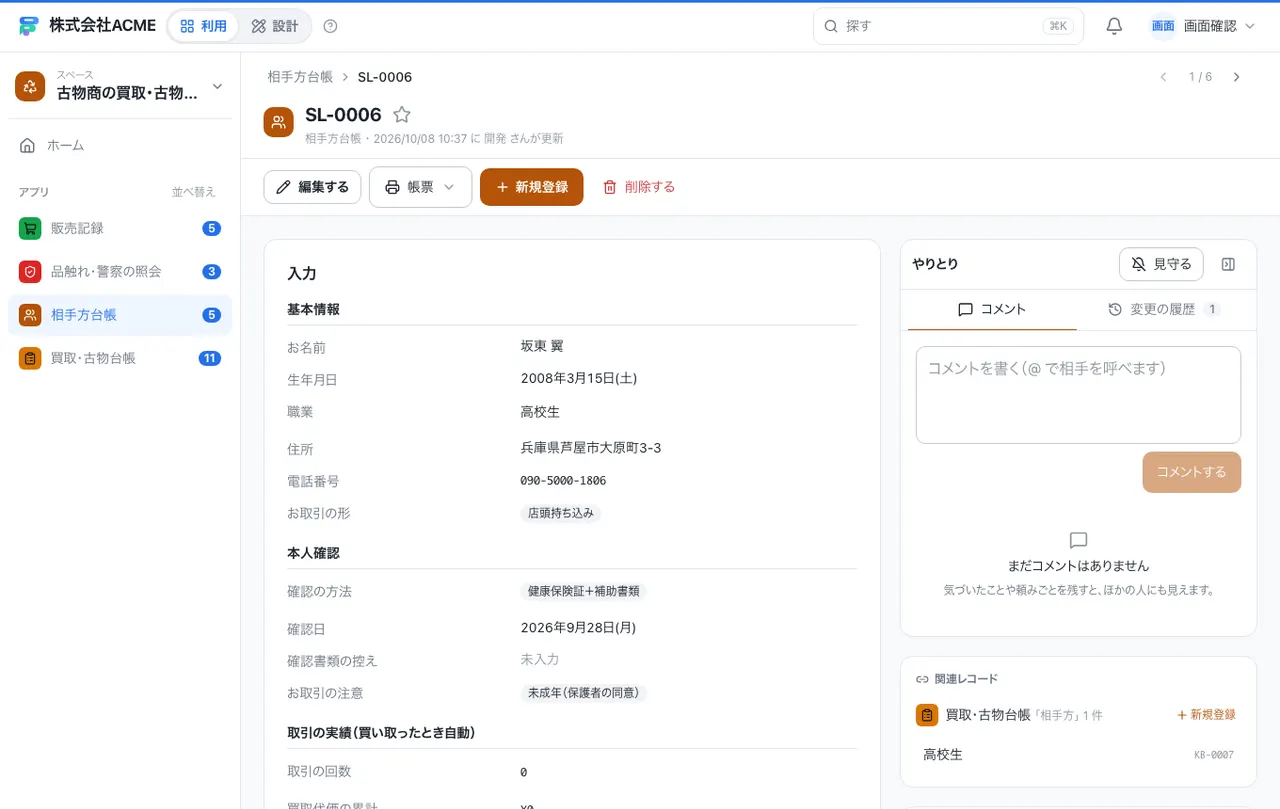This screenshot has width=1280, height=809.
Task: Click 並べ替え in sidebar
Action: (194, 192)
